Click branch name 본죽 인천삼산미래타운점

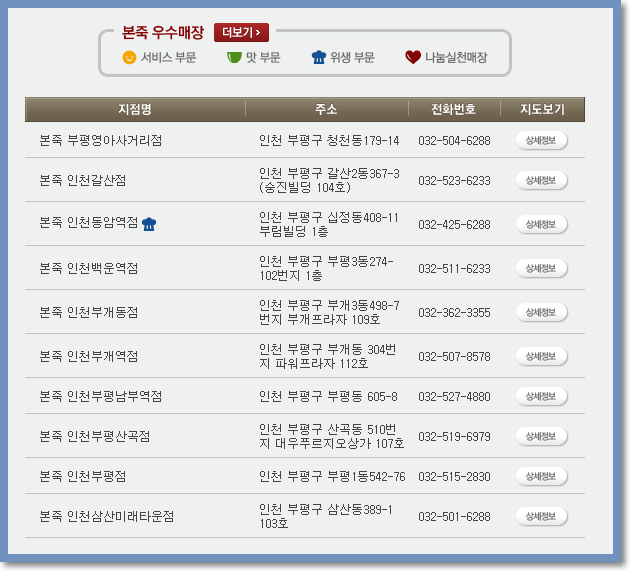(x=106, y=516)
